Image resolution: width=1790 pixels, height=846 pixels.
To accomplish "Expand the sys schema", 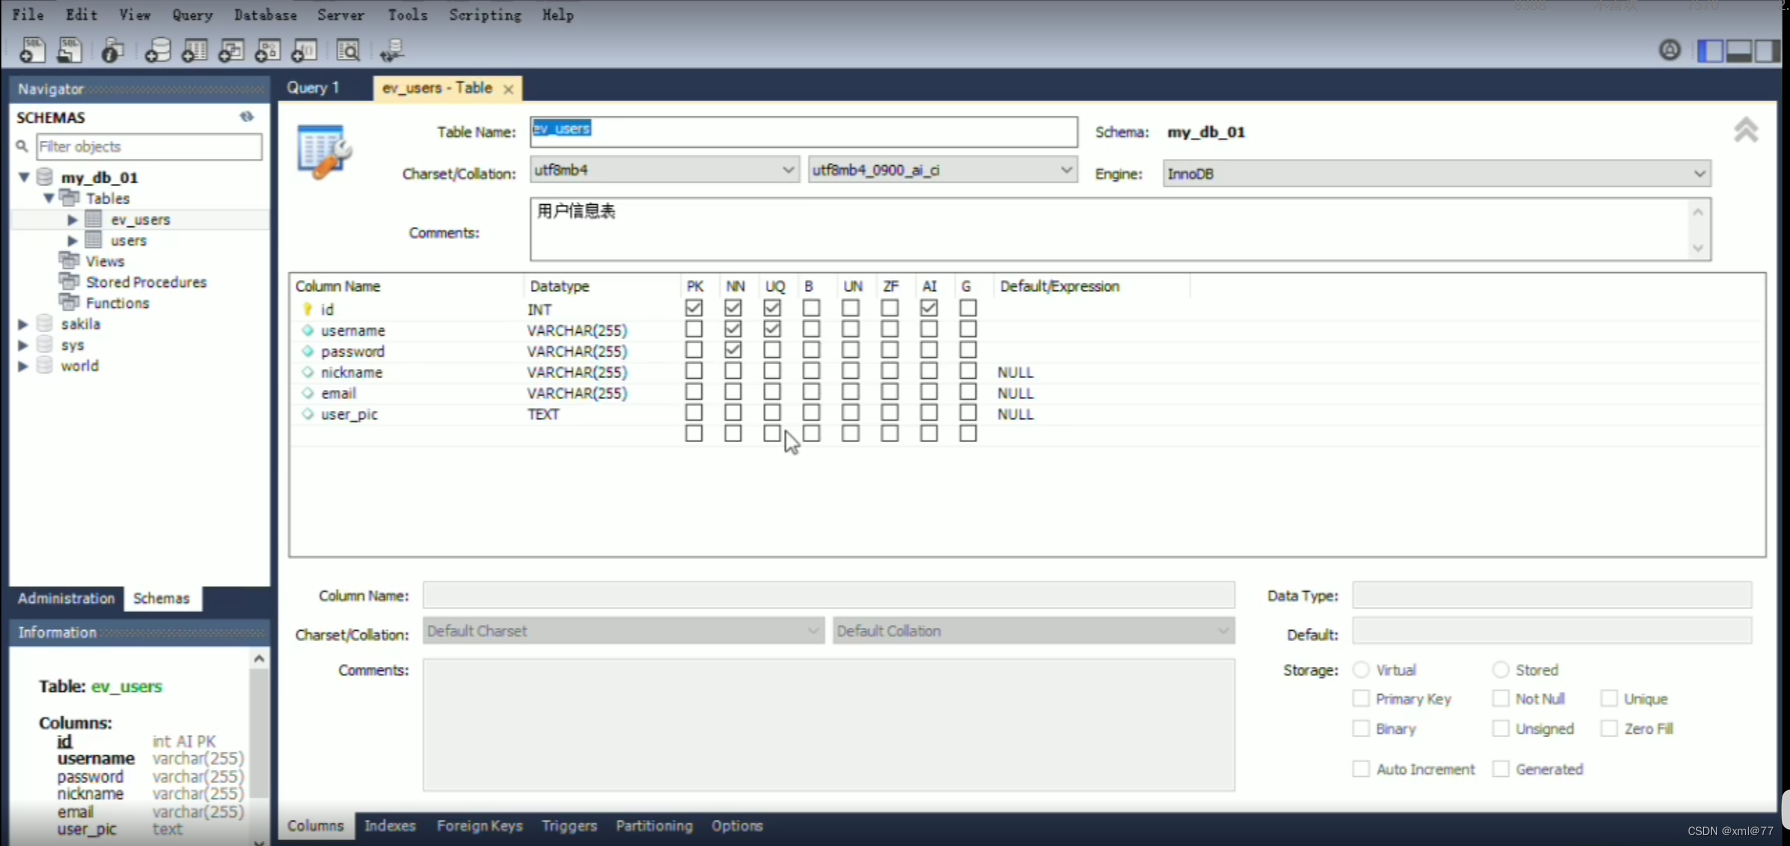I will click(x=23, y=345).
